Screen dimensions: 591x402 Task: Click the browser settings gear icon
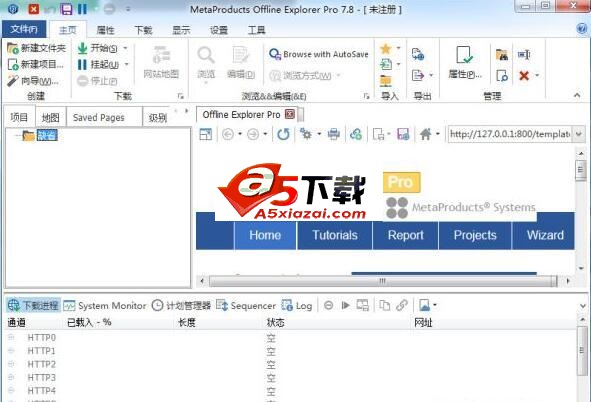click(306, 134)
